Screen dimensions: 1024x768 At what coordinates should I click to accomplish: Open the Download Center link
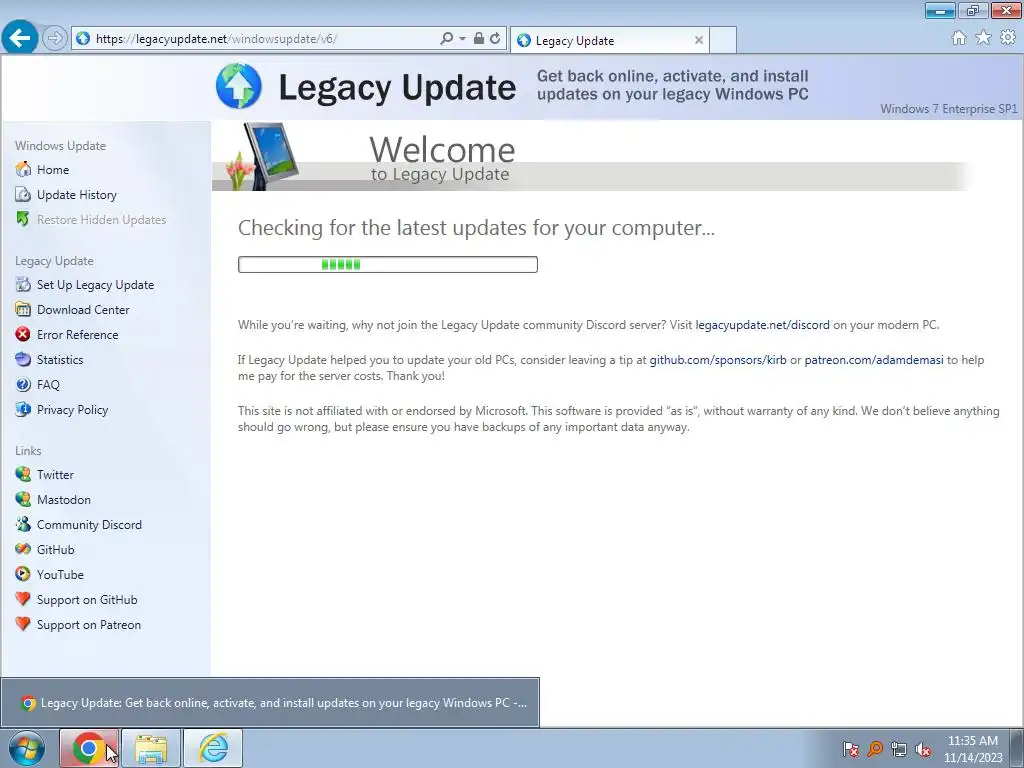83,310
